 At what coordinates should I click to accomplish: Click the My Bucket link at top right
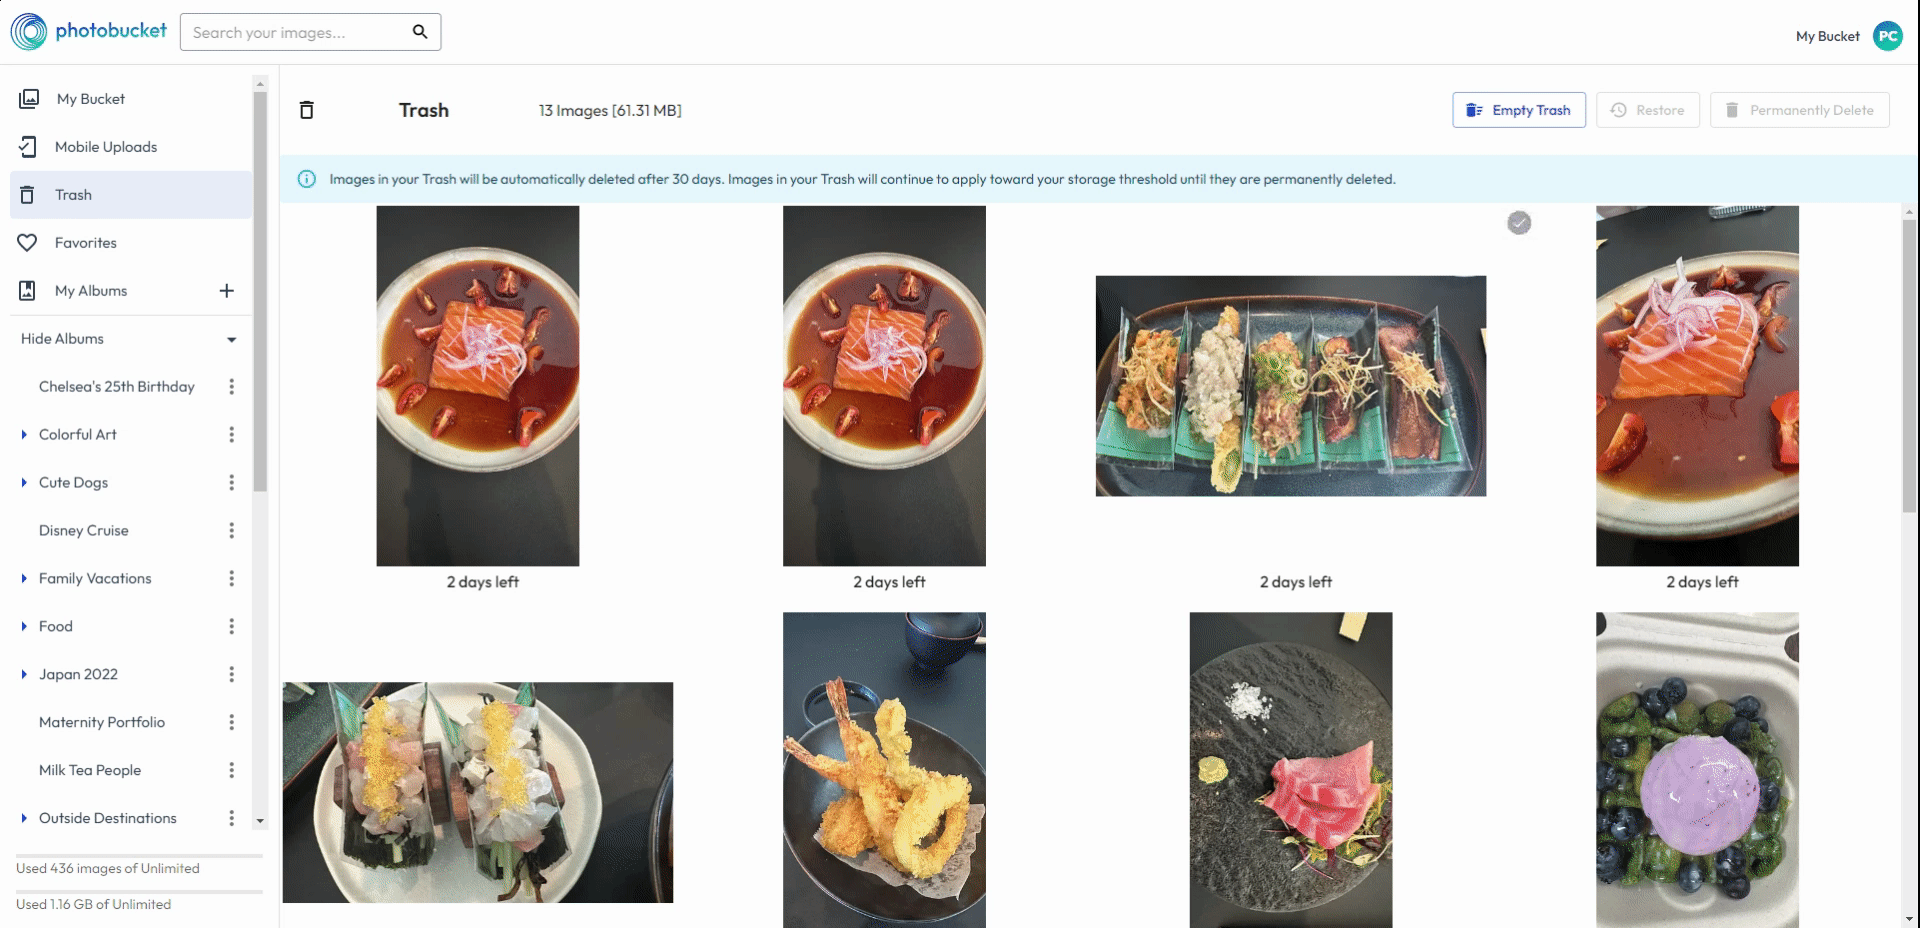point(1827,36)
